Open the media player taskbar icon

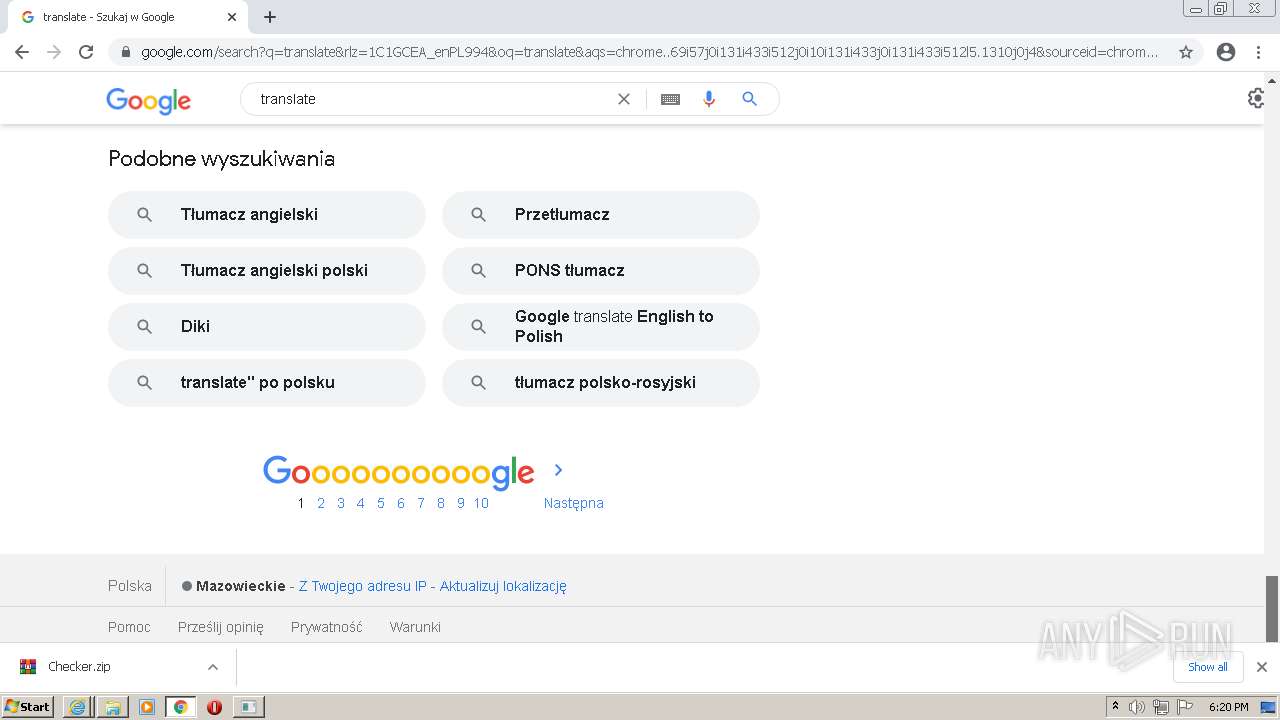tap(147, 707)
